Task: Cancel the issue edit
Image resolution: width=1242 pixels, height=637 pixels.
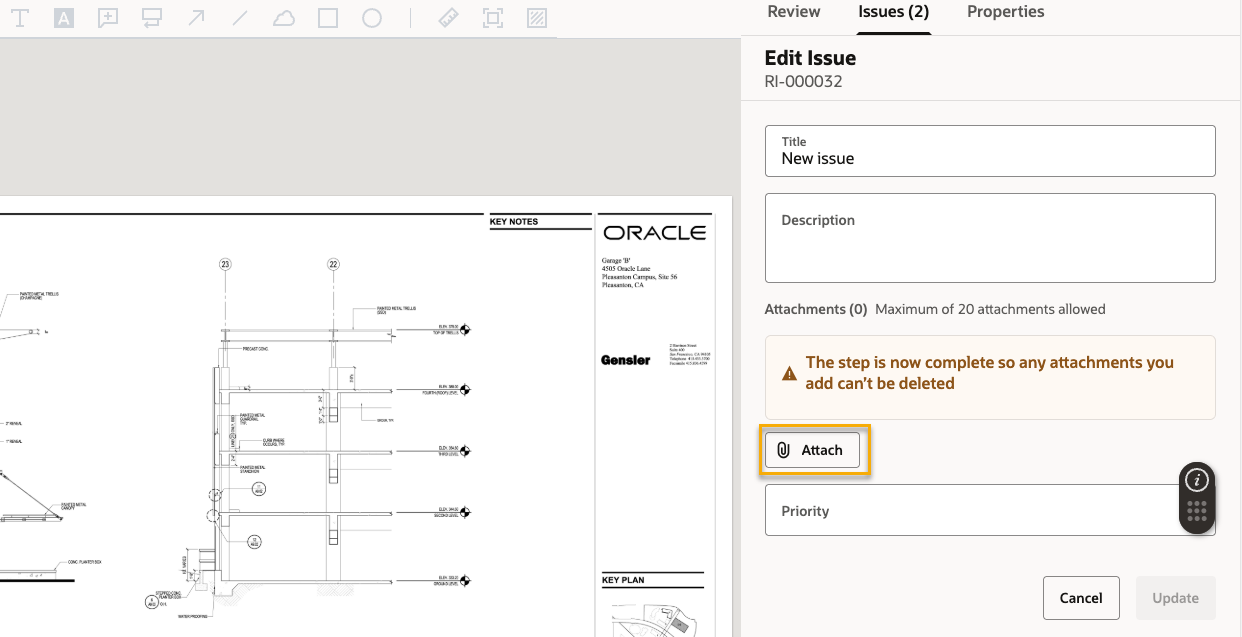Action: tap(1080, 598)
